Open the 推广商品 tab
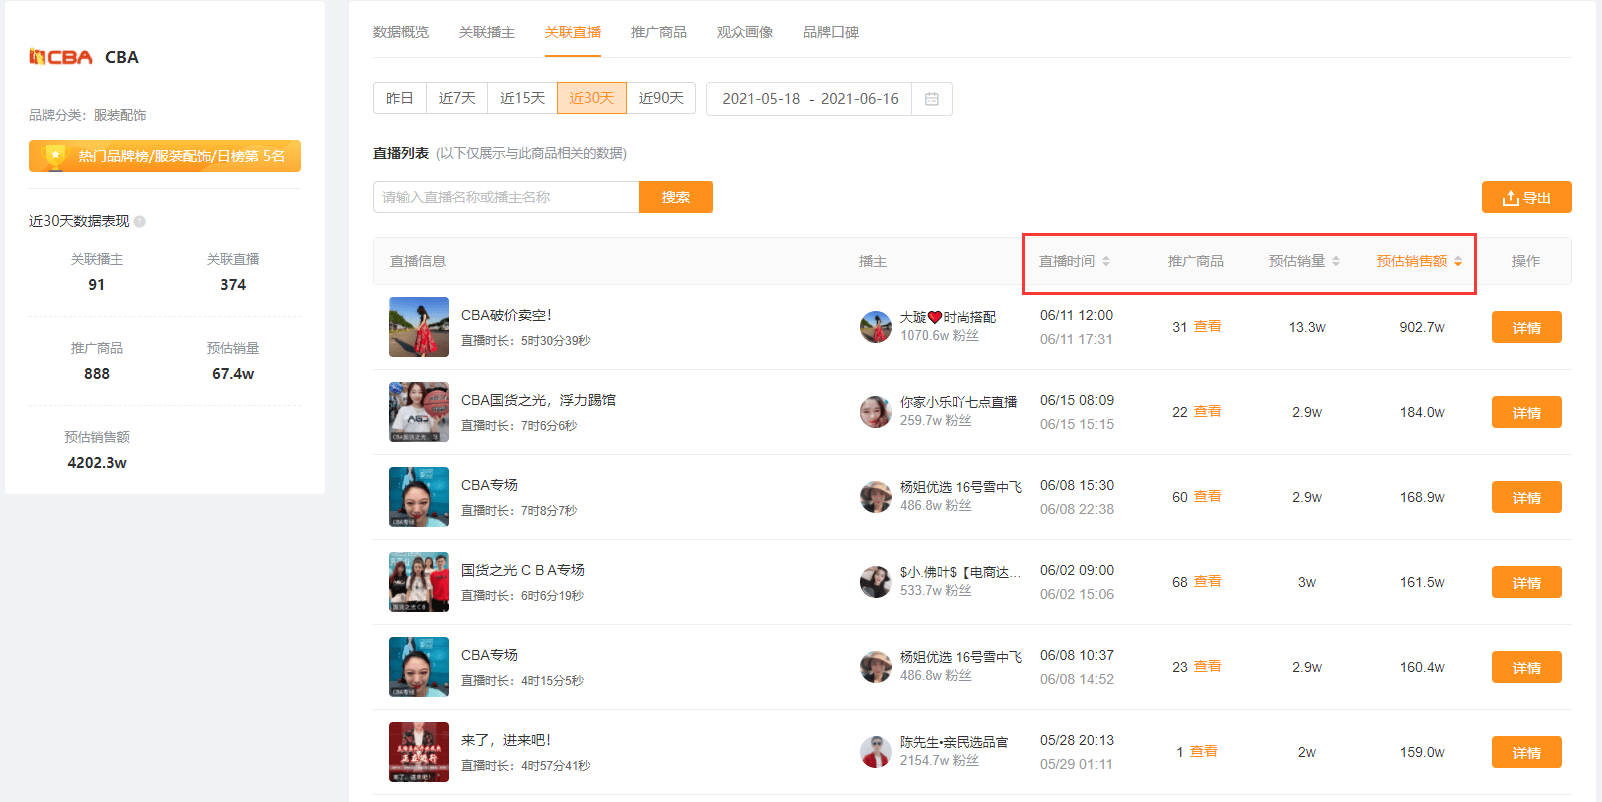This screenshot has height=802, width=1602. click(x=659, y=32)
